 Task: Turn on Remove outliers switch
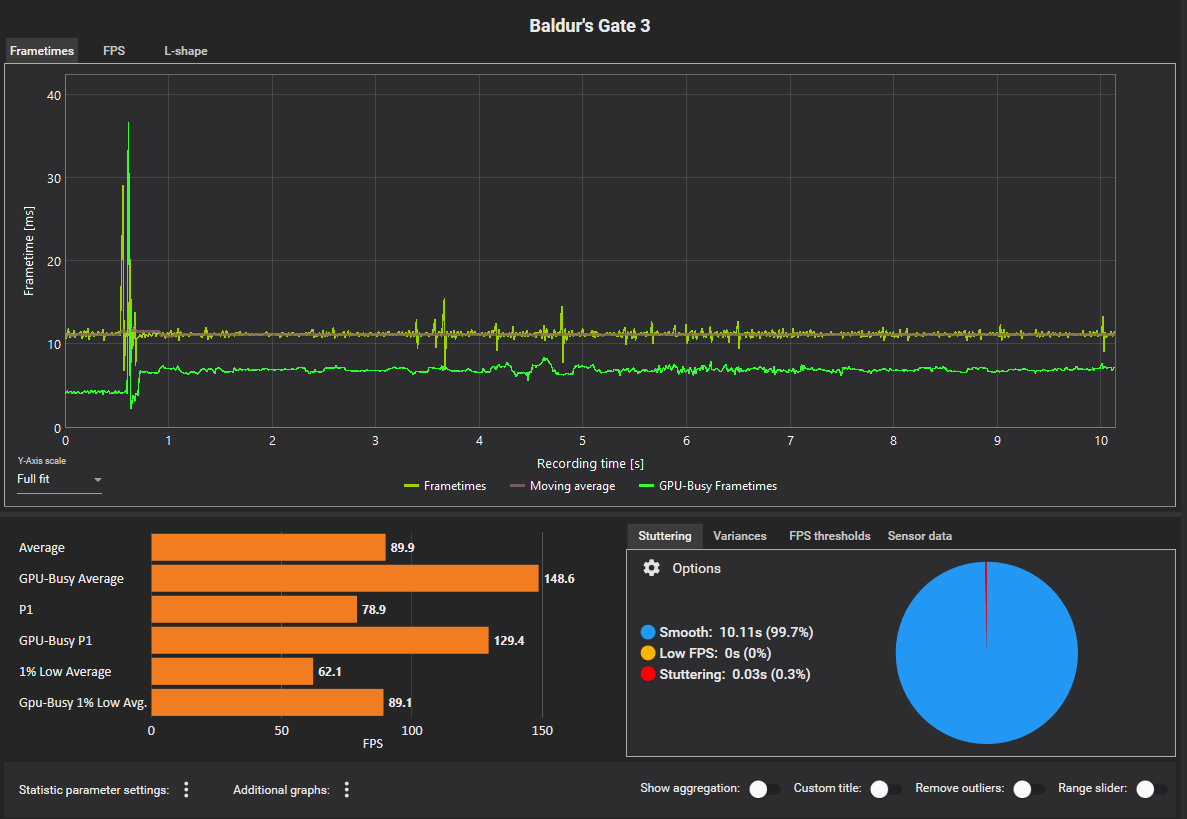click(x=1029, y=789)
